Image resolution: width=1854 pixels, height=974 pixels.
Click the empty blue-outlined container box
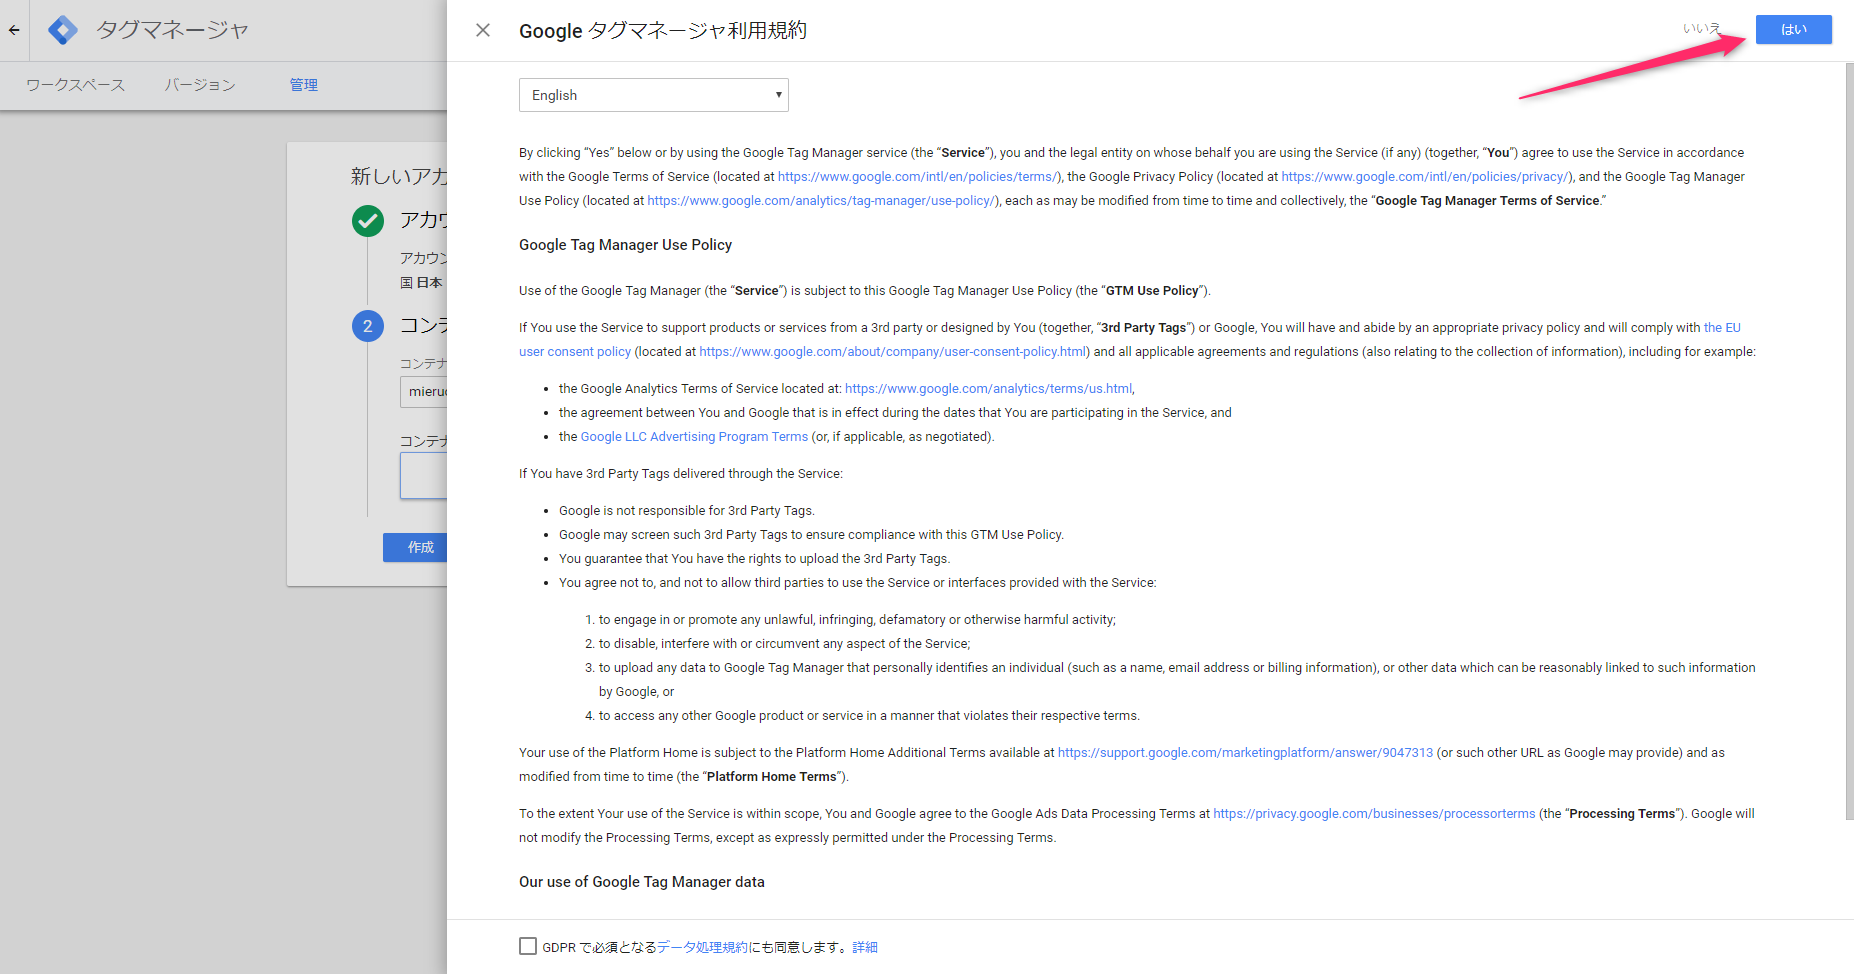pos(424,475)
